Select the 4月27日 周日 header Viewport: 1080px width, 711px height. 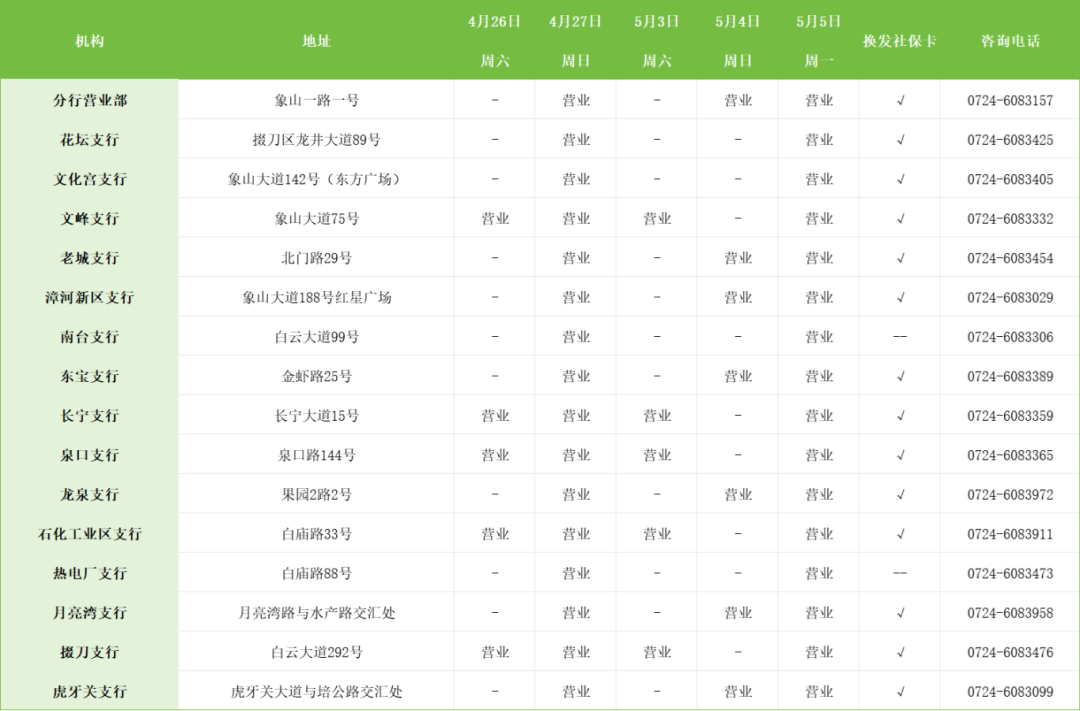pyautogui.click(x=575, y=41)
